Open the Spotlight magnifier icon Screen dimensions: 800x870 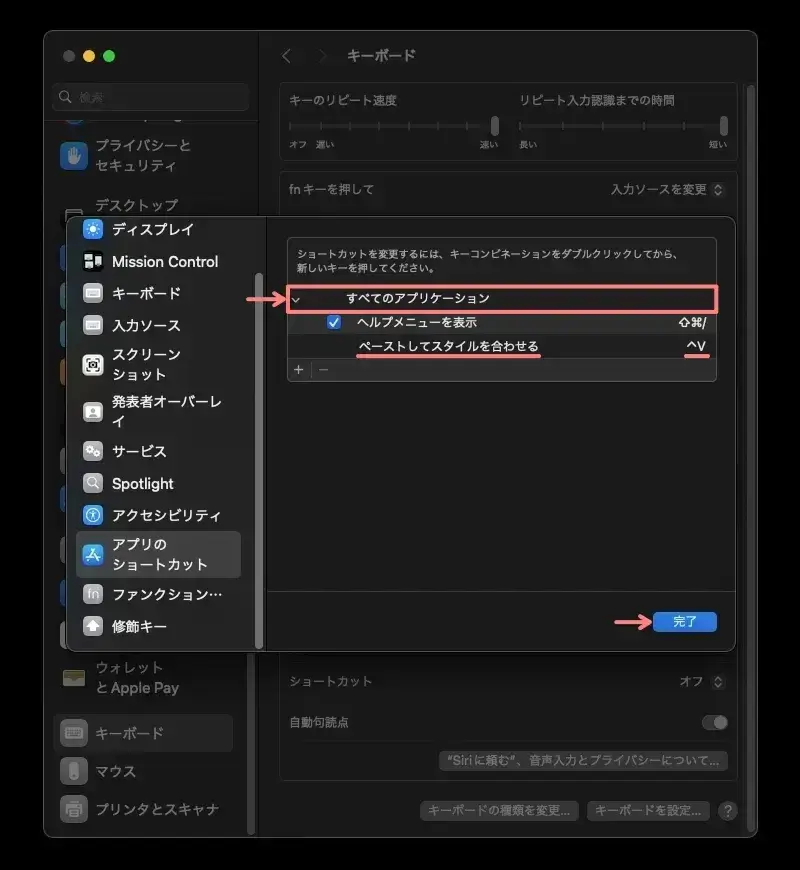(x=92, y=484)
